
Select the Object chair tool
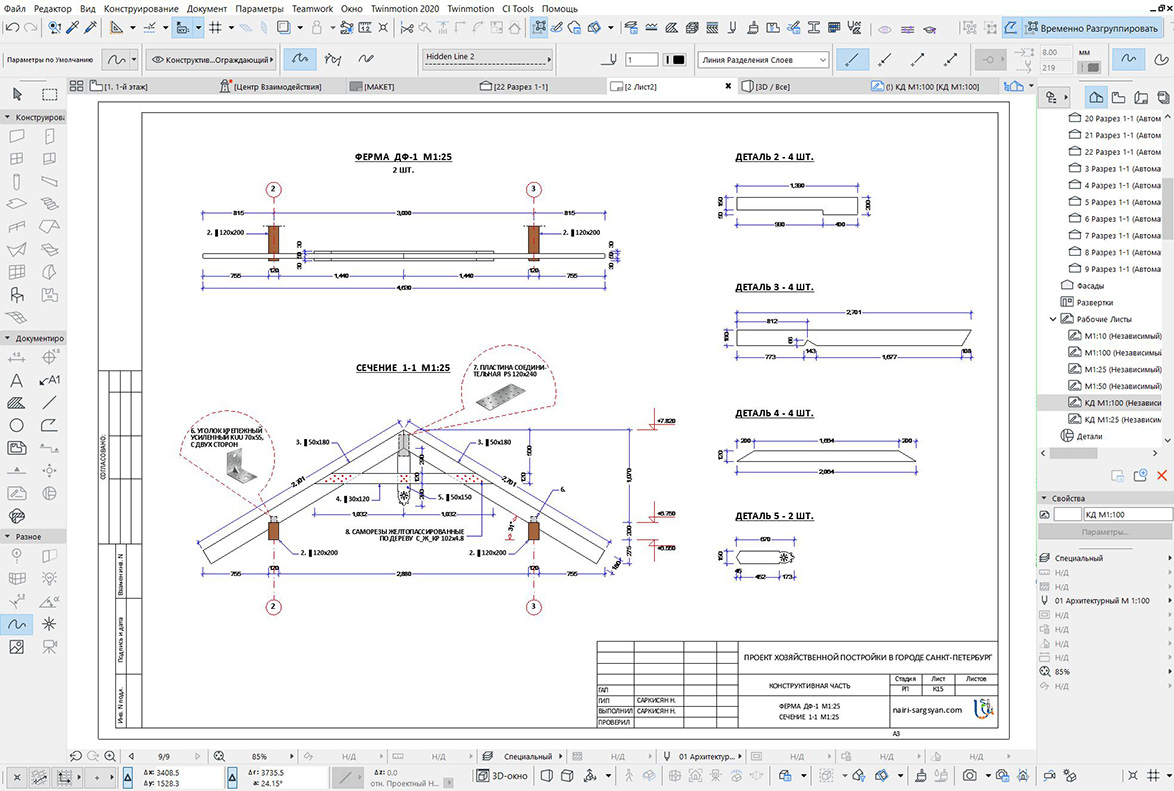pos(16,294)
